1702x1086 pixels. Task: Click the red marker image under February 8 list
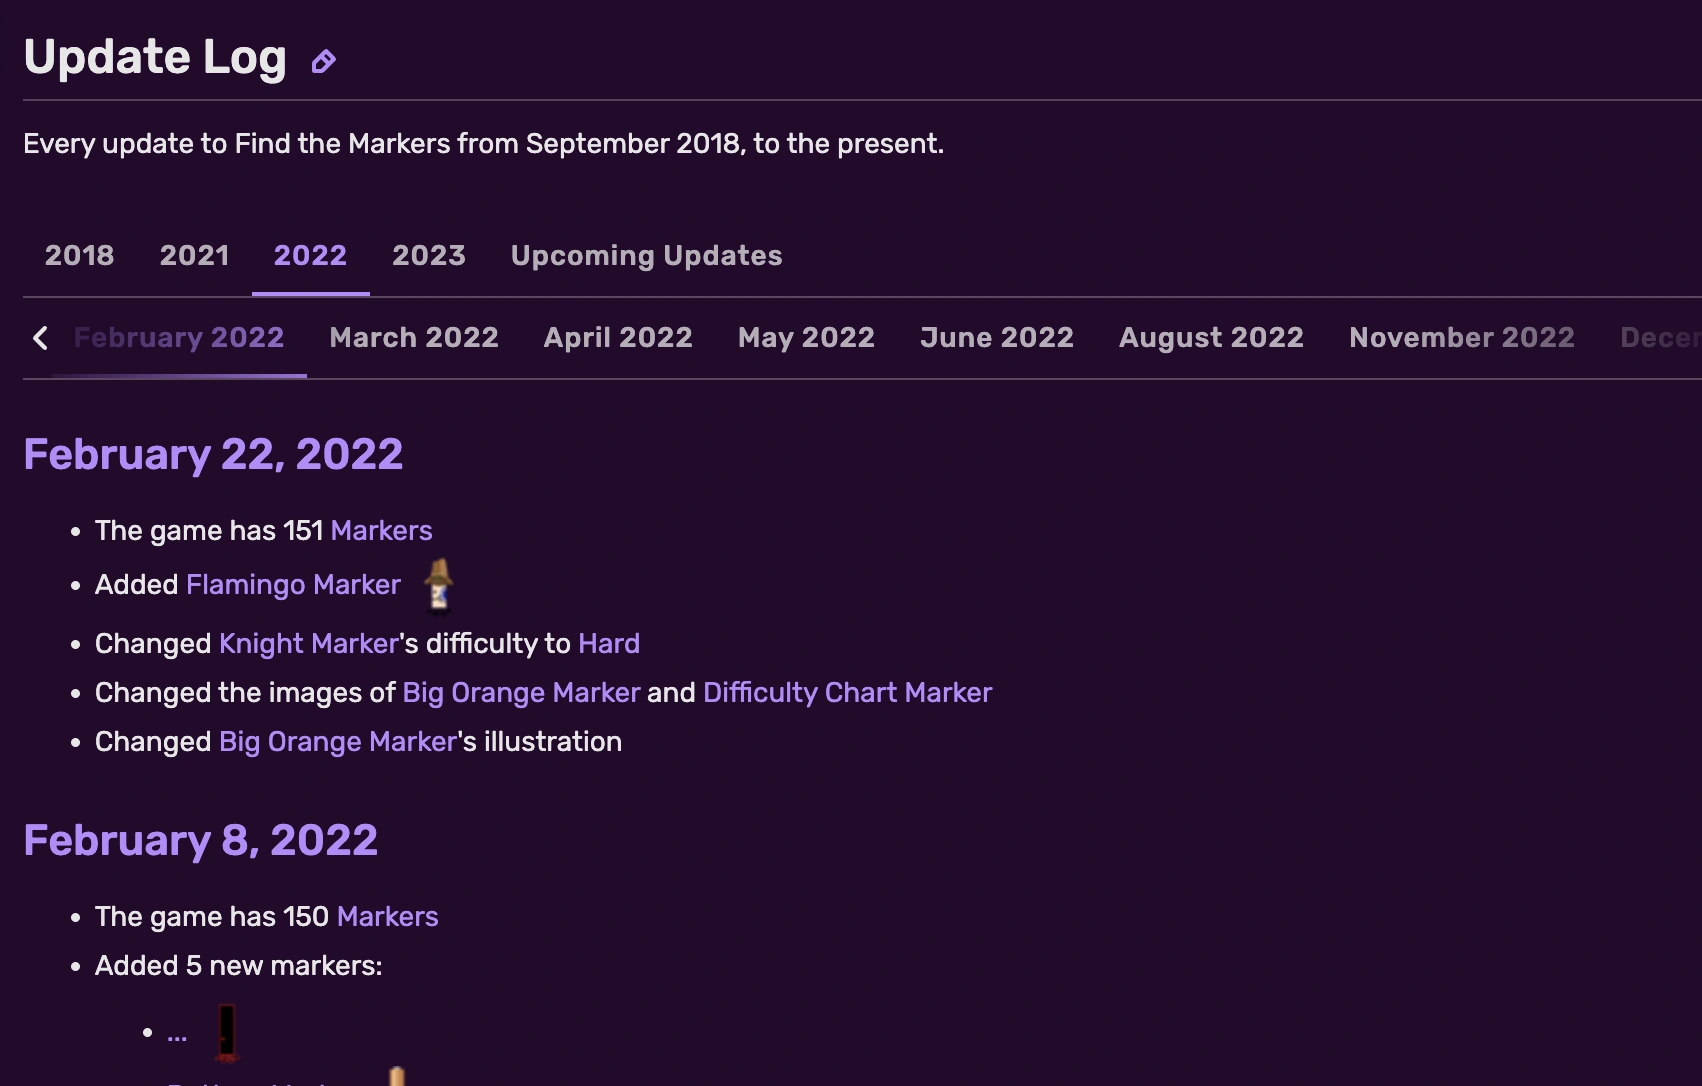coord(227,1030)
